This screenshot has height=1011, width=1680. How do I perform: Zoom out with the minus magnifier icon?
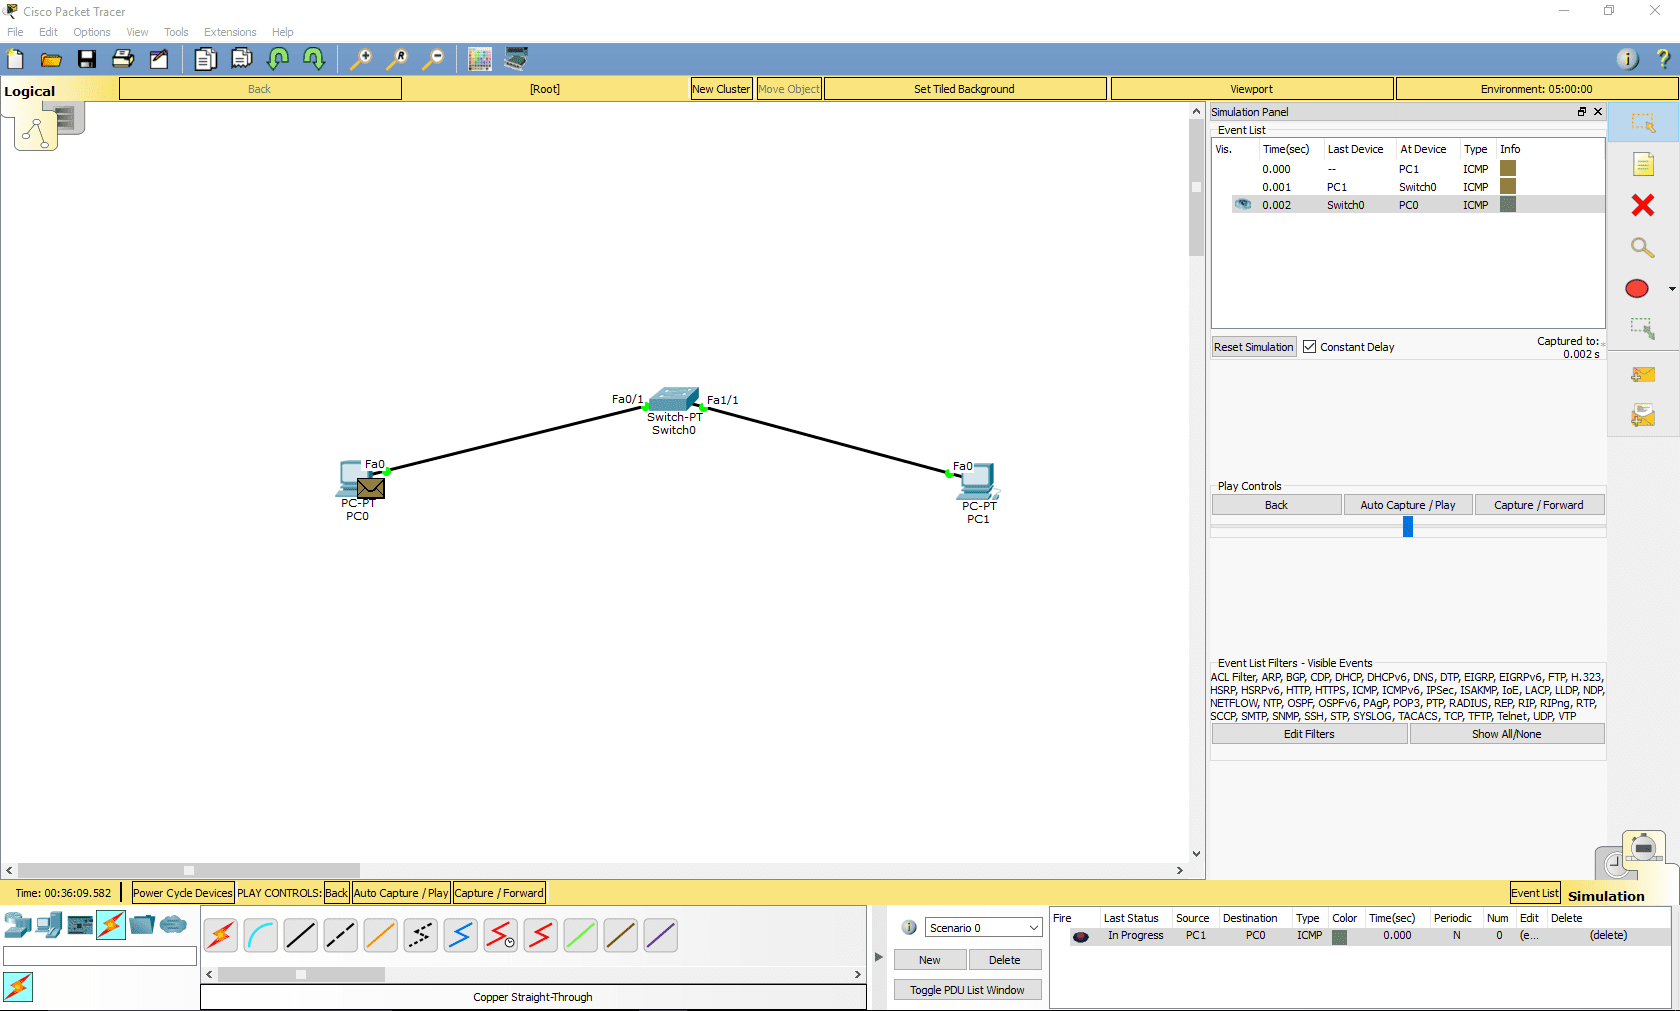point(433,59)
